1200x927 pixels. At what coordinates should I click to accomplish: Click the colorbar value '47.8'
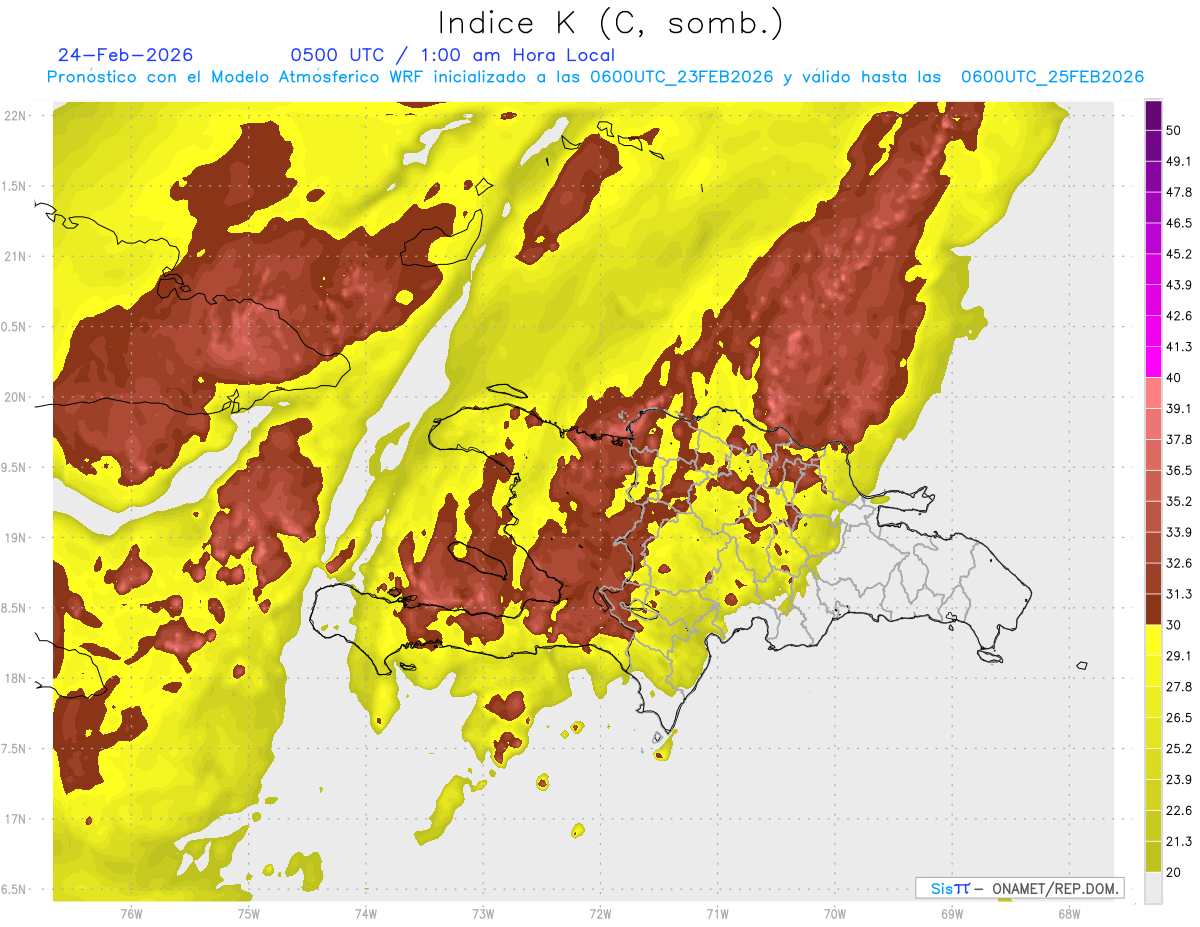[x=1179, y=192]
